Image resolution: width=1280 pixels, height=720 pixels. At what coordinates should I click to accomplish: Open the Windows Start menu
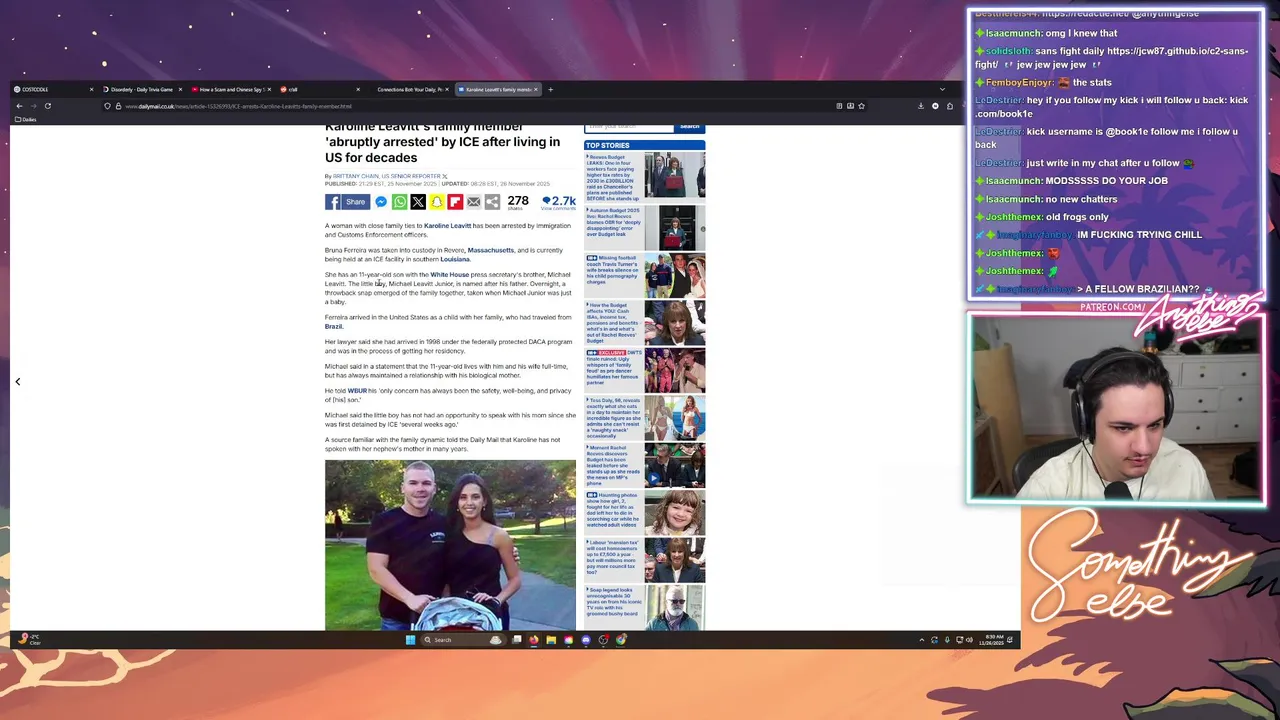click(410, 640)
